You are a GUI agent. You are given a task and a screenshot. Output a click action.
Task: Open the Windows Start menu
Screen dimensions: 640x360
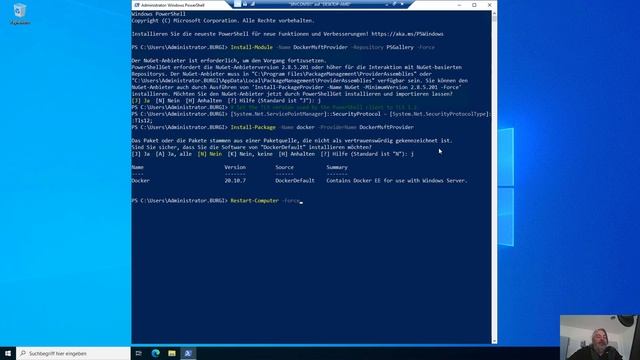point(8,353)
